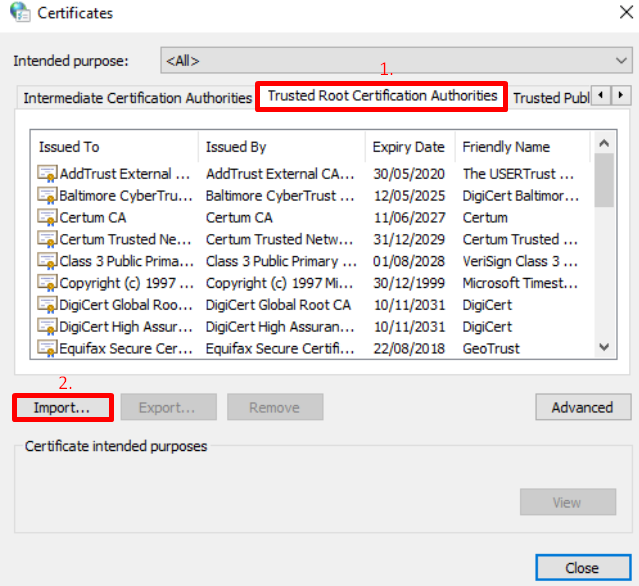Click the Equifax Secure certificate icon
The width and height of the screenshot is (639, 586).
tap(47, 348)
